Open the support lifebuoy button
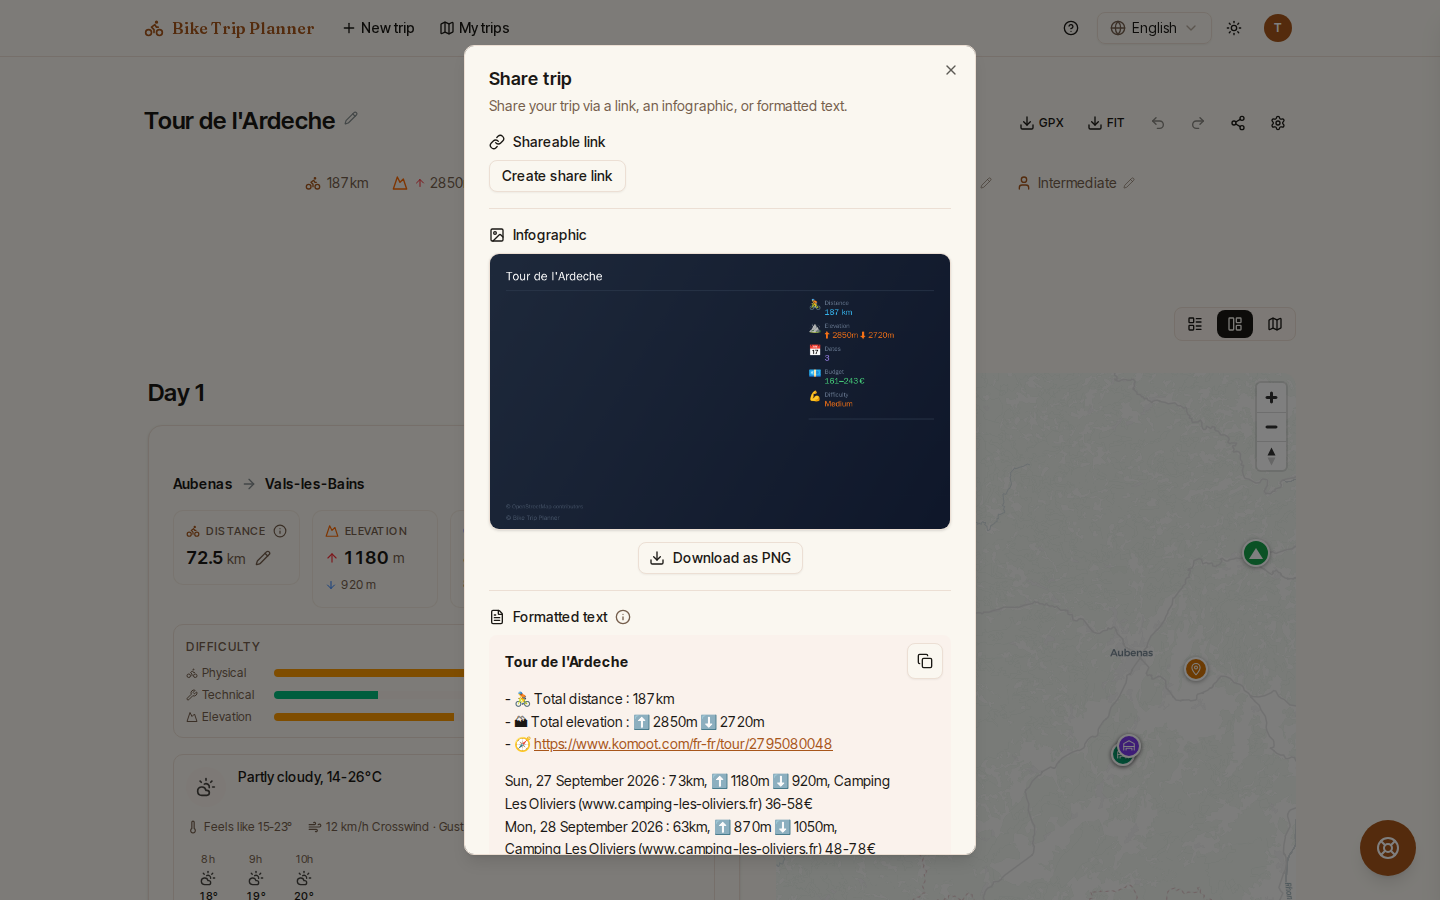 click(1388, 848)
